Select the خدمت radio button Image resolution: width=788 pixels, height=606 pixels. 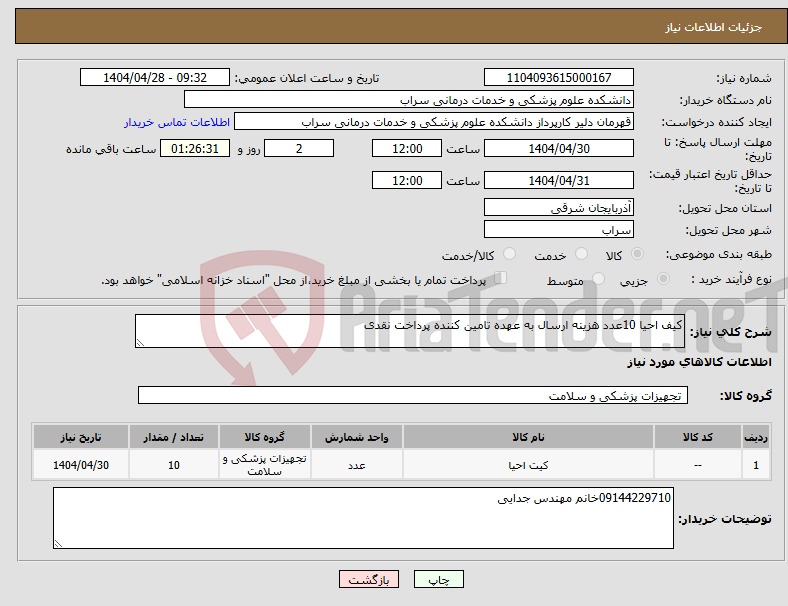(x=581, y=254)
